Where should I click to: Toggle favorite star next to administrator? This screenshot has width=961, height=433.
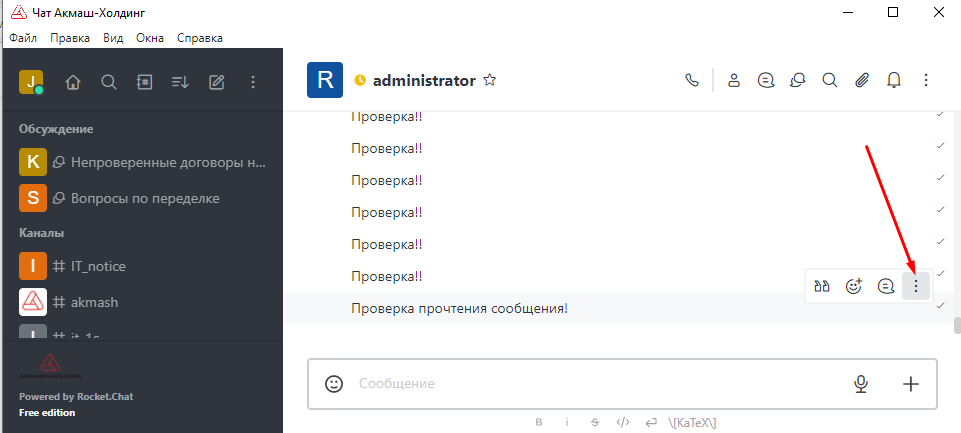[489, 80]
